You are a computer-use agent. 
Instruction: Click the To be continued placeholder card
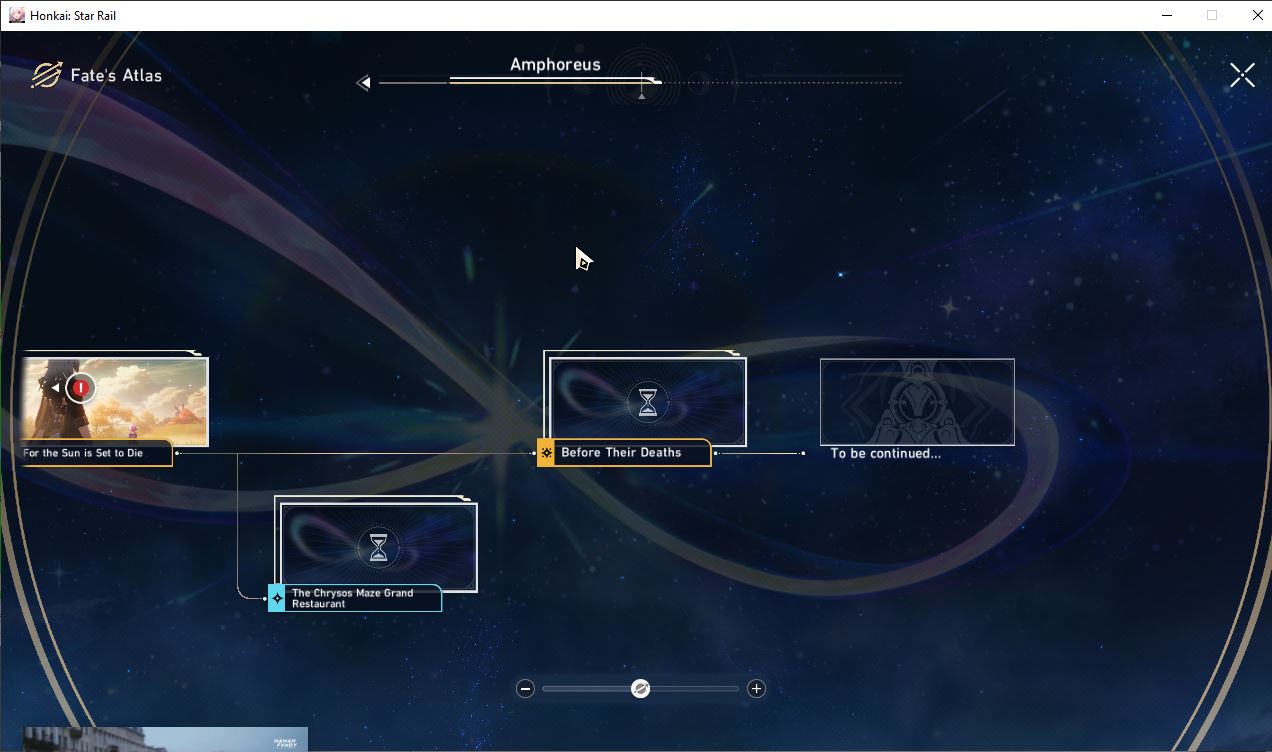pos(917,402)
